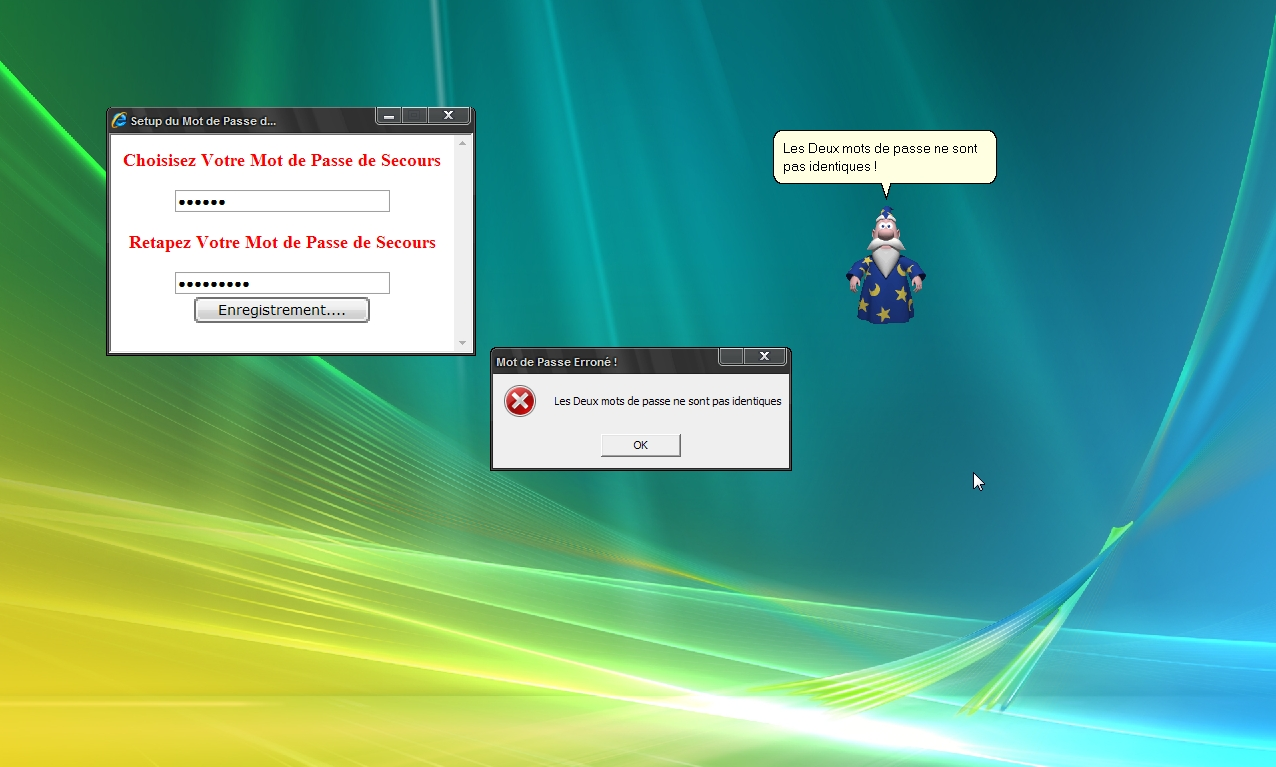1276x767 pixels.
Task: Minimize the Setup du Mot de Passe window
Action: pyautogui.click(x=389, y=116)
